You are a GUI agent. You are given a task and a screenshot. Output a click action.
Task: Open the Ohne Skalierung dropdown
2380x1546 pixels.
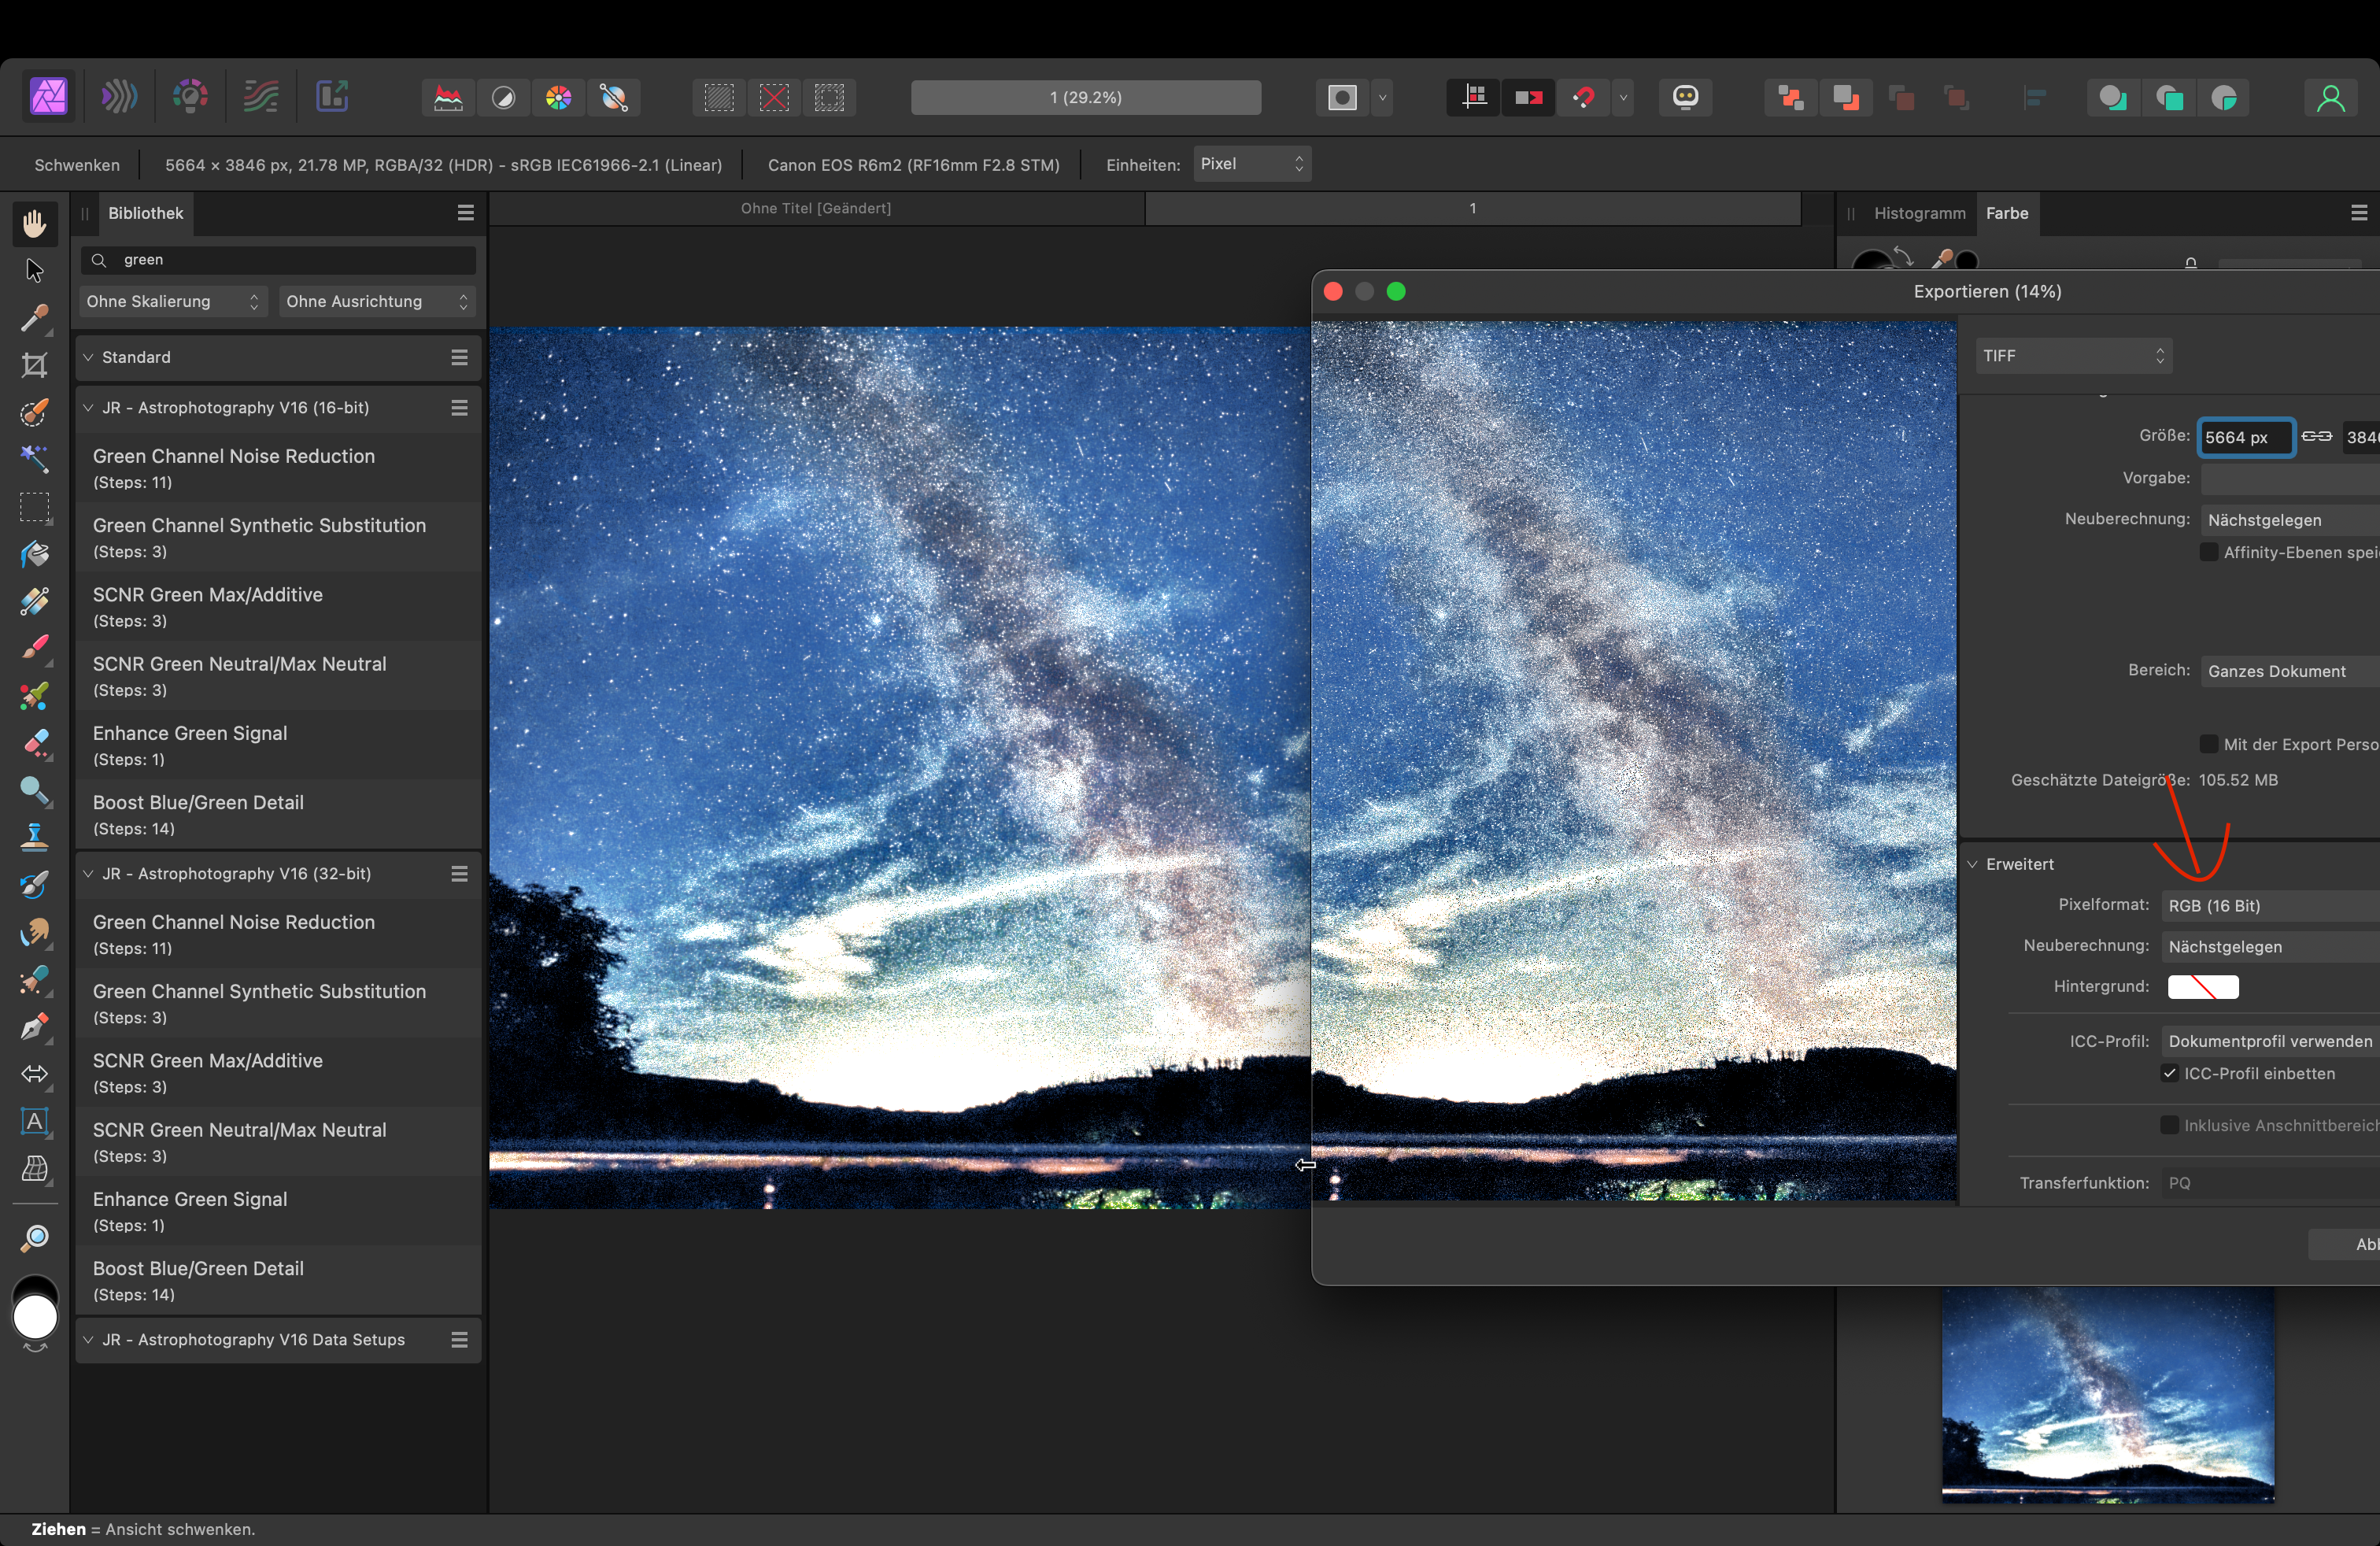(173, 301)
